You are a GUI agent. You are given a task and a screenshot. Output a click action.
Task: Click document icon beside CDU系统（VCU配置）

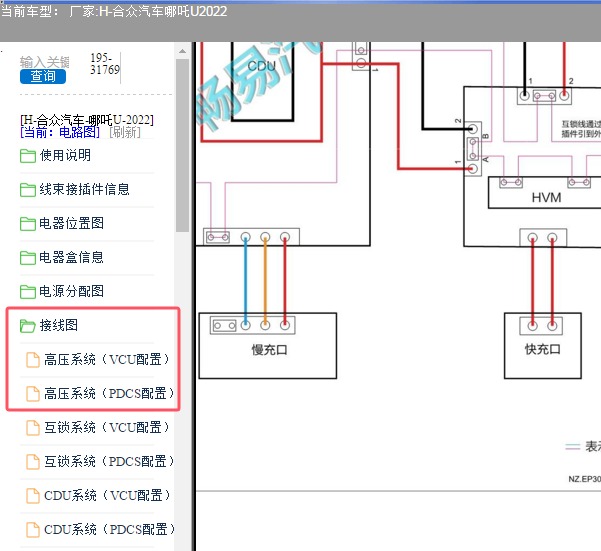(33, 496)
